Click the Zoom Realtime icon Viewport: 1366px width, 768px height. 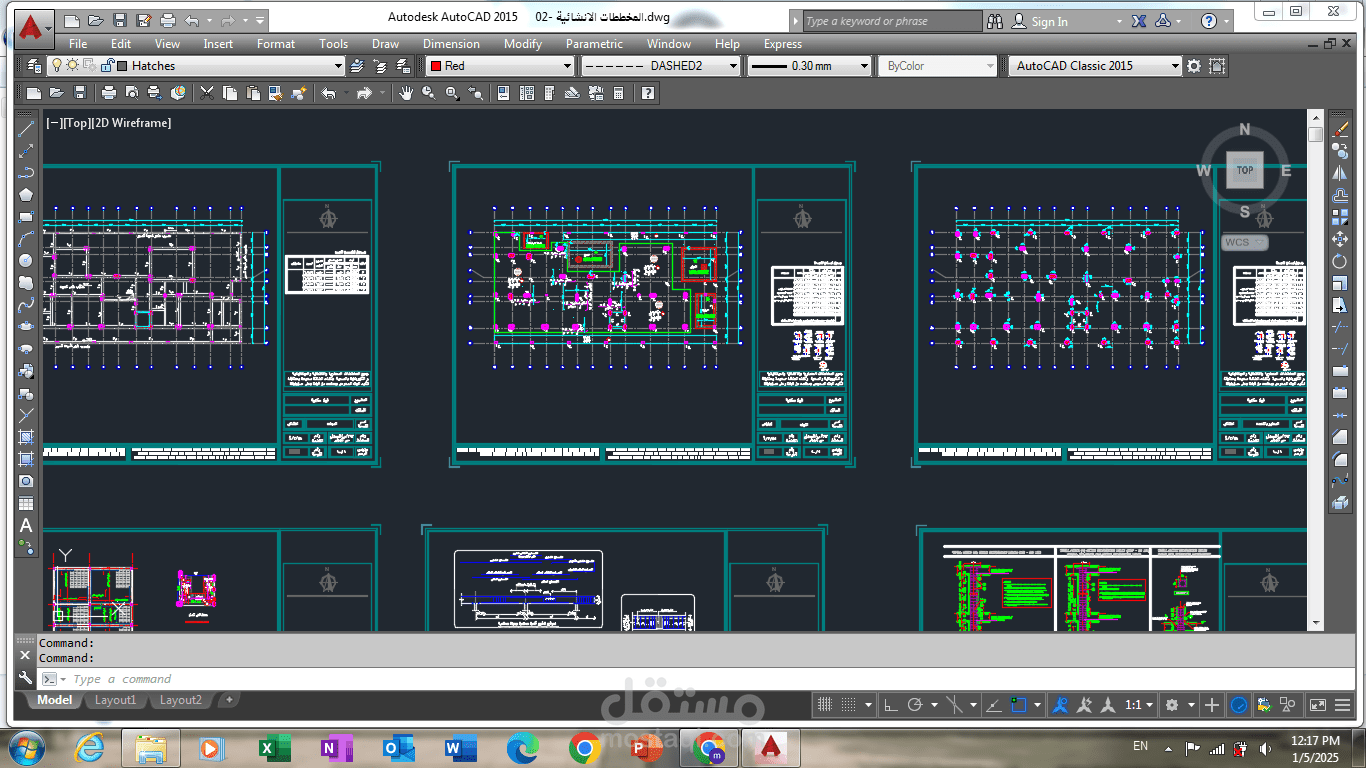click(x=429, y=93)
